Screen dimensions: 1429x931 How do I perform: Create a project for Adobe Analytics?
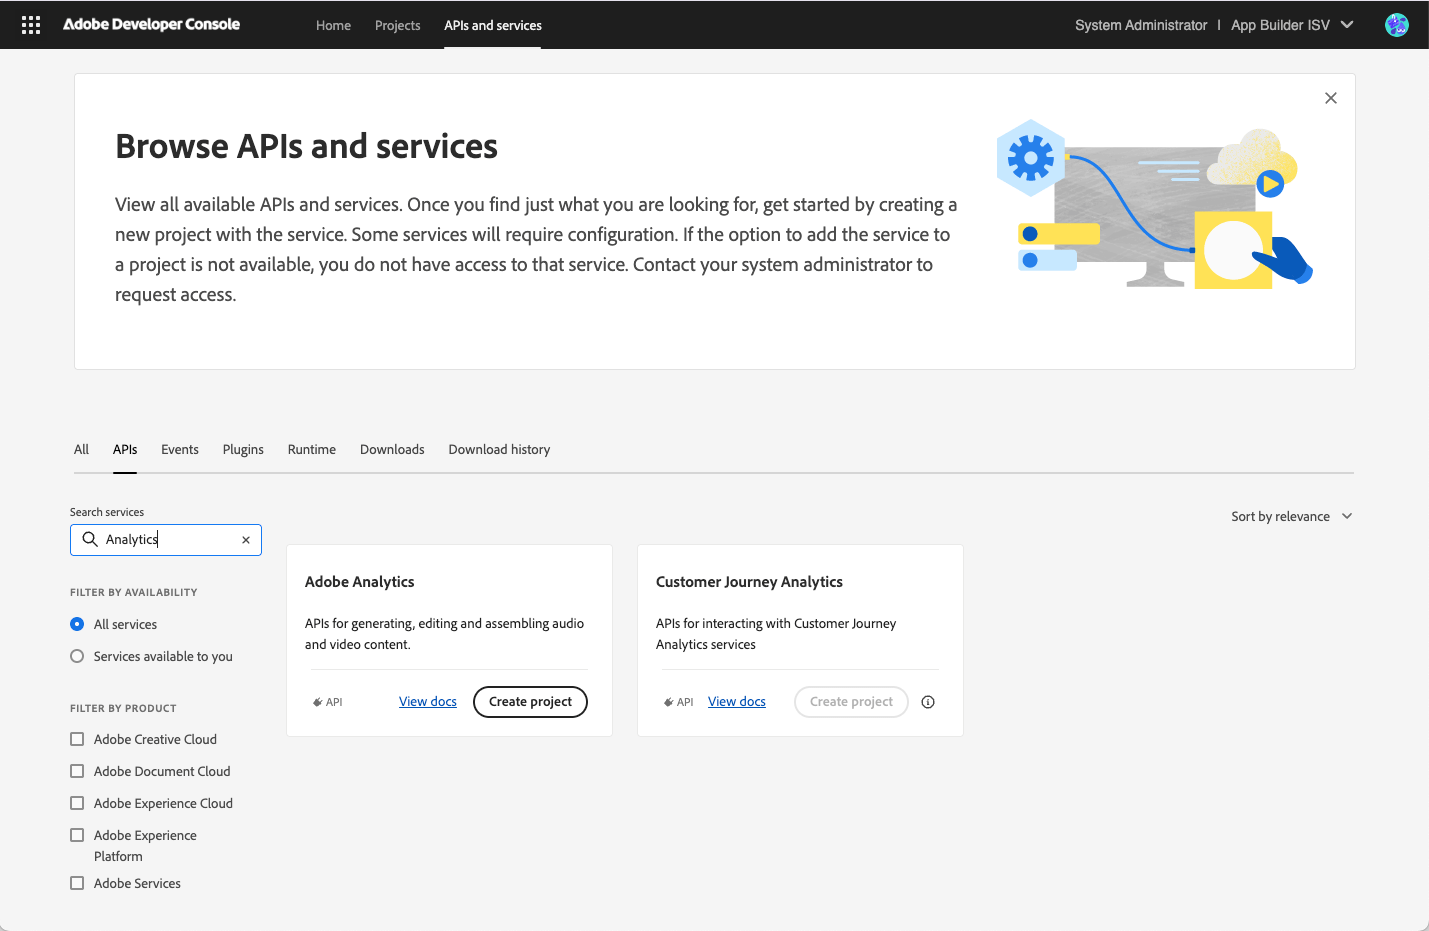[x=530, y=701]
